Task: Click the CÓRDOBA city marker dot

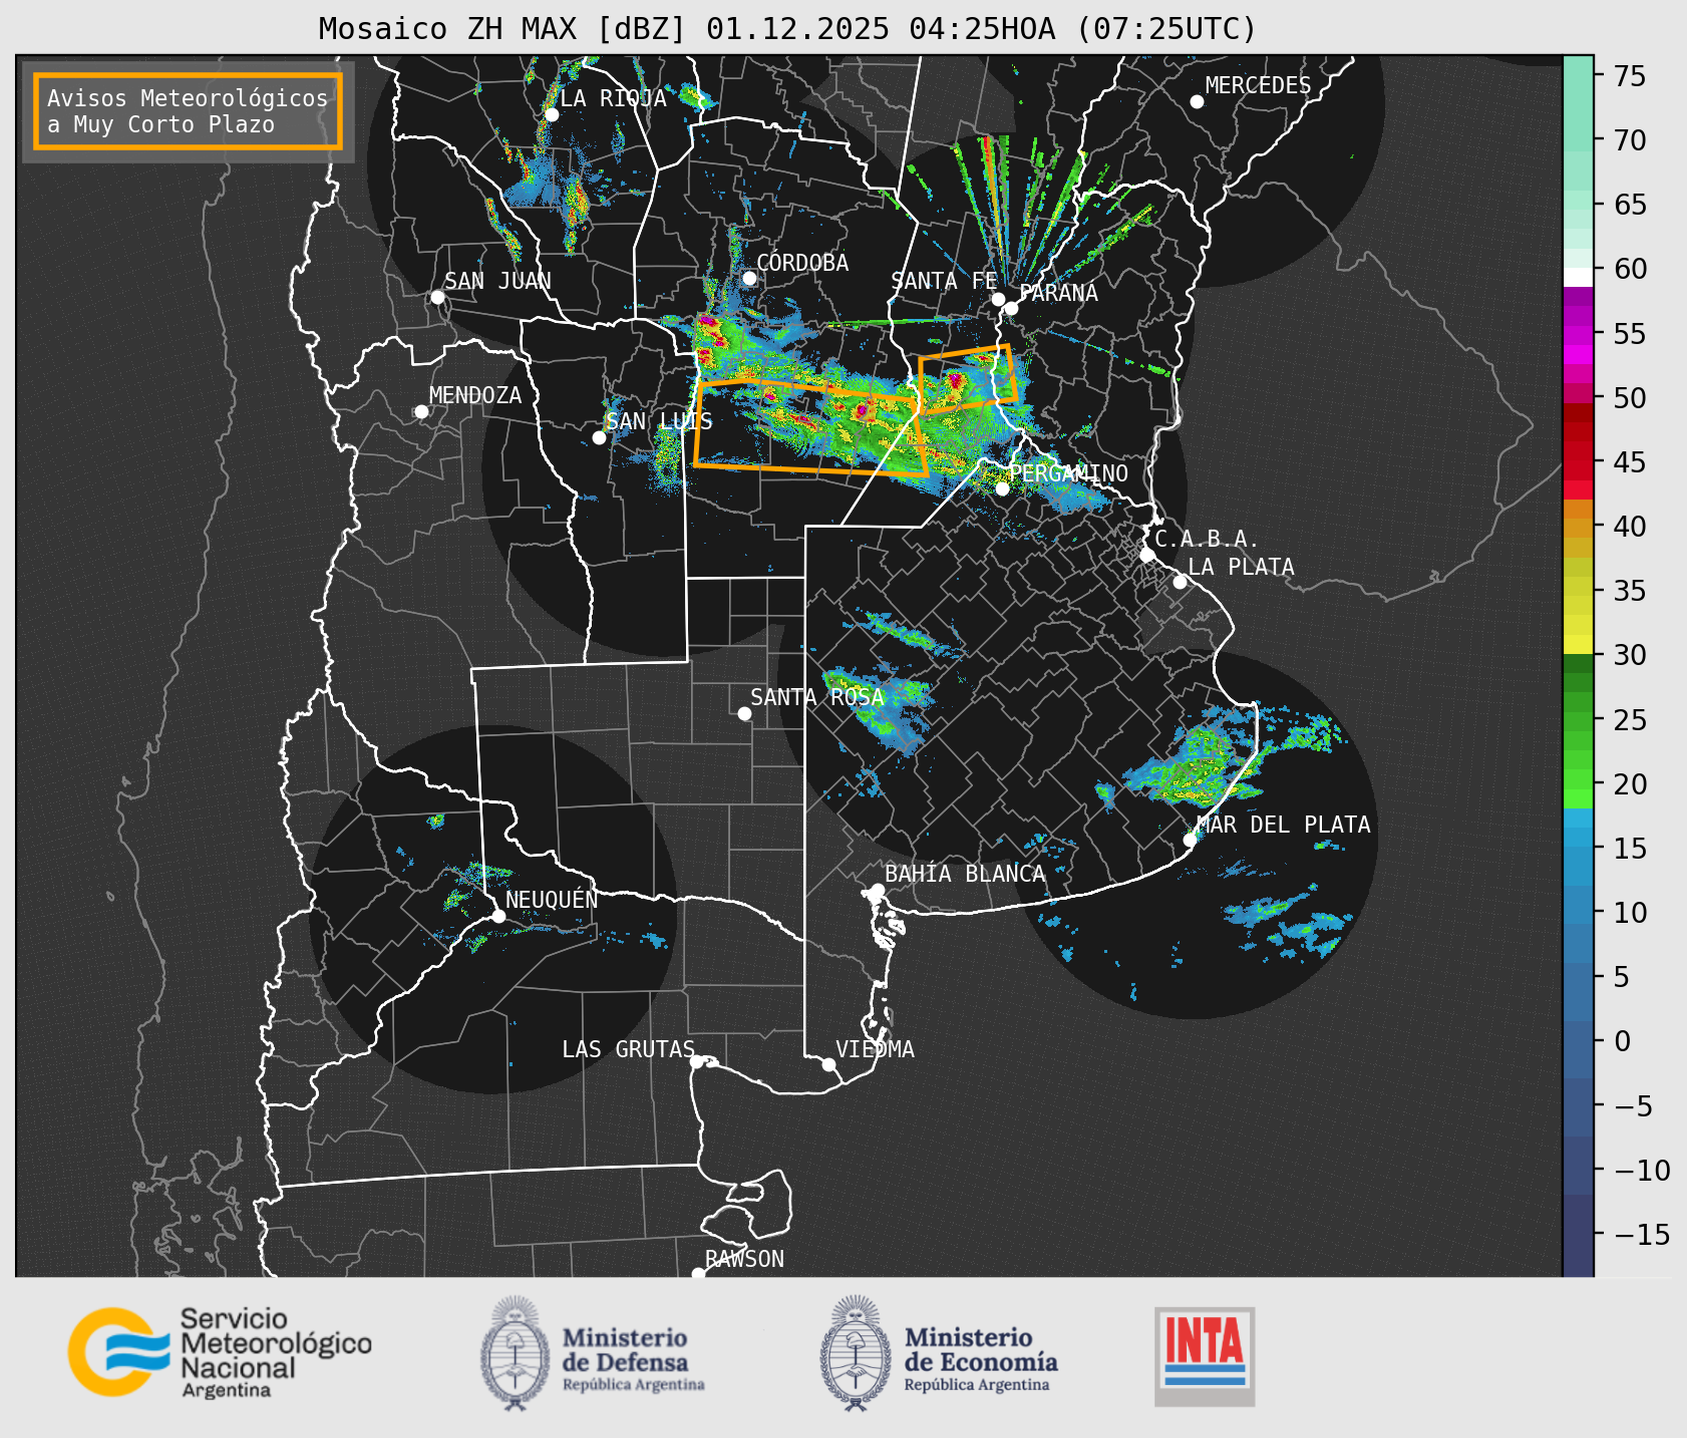Action: click(749, 278)
